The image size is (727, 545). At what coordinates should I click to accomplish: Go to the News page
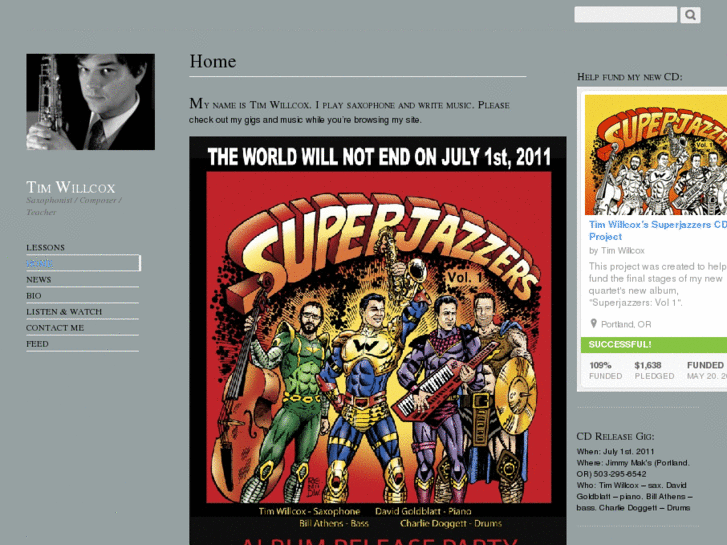pos(39,279)
